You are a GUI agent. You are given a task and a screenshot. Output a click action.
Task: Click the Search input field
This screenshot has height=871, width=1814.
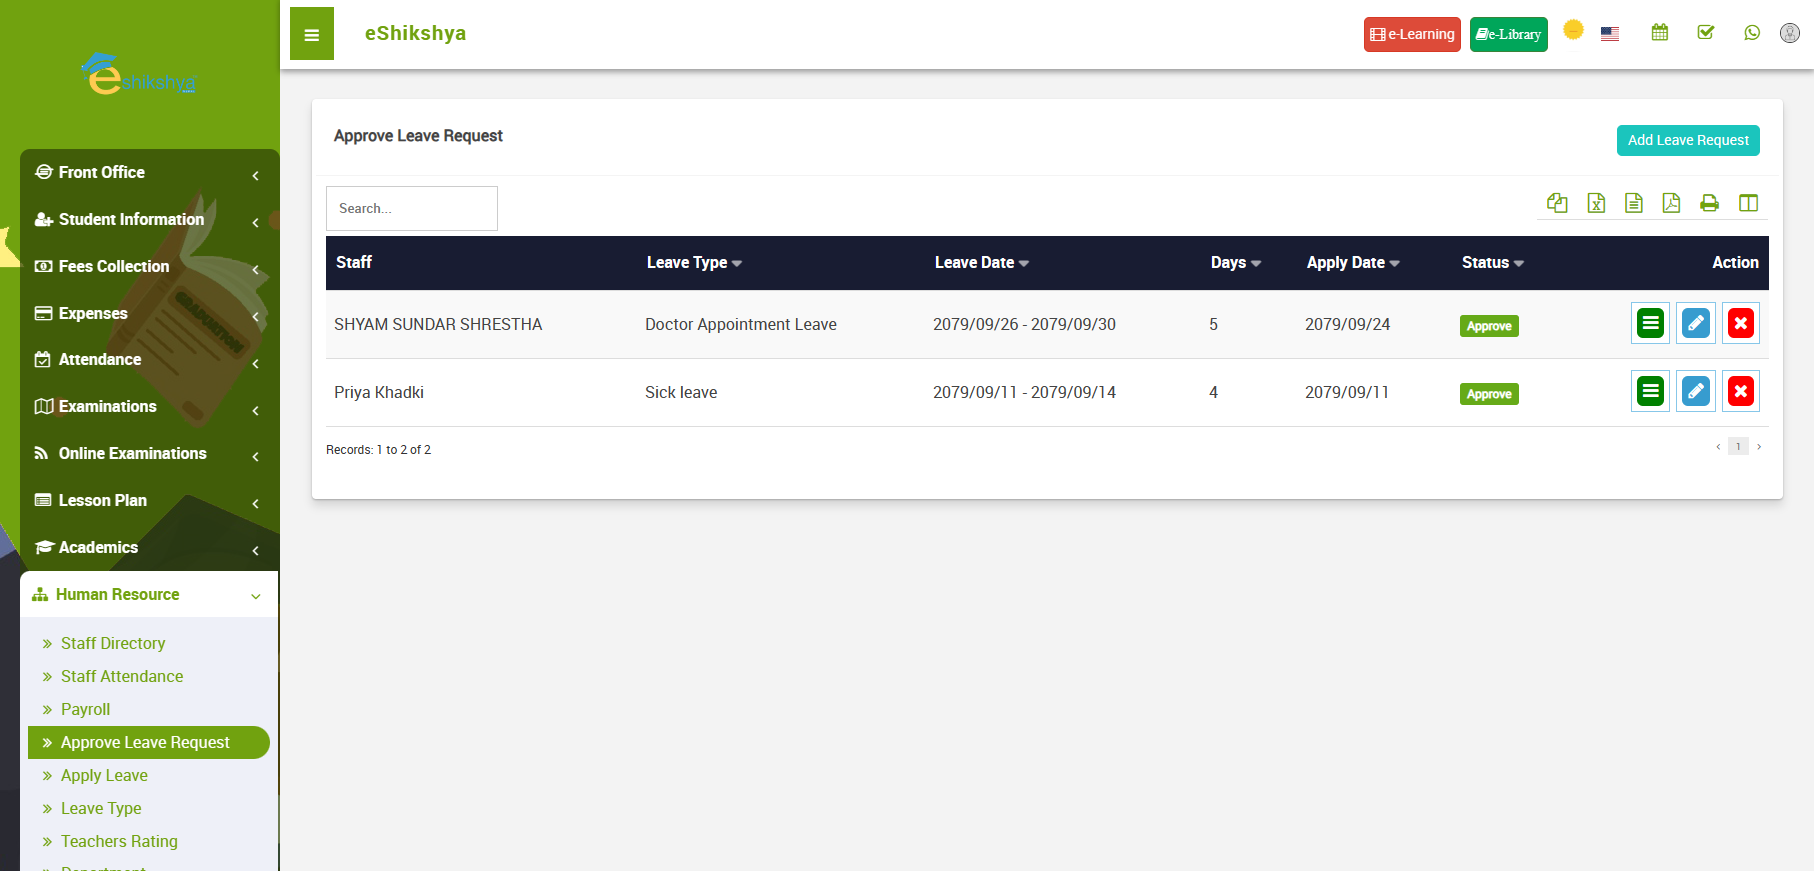coord(411,208)
